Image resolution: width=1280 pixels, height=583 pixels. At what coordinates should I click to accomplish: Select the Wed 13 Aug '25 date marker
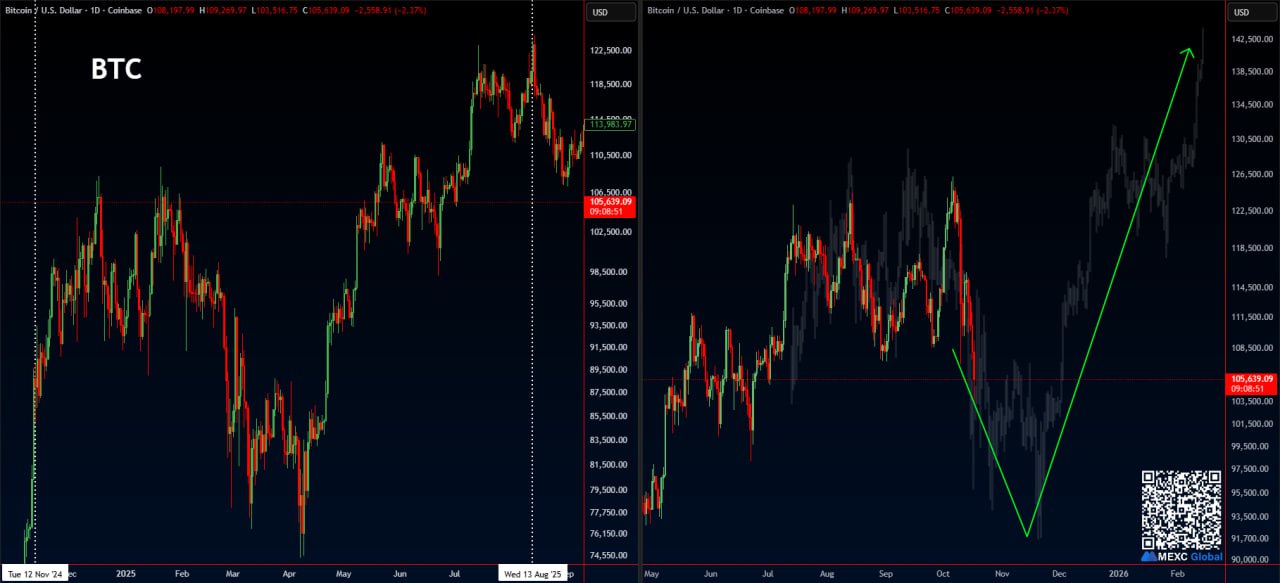pyautogui.click(x=531, y=574)
